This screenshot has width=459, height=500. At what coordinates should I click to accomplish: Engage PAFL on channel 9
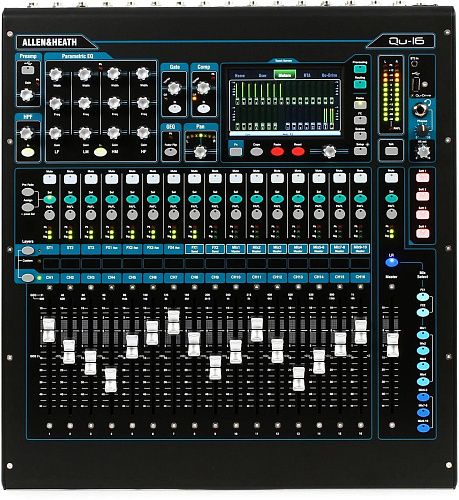tap(215, 215)
